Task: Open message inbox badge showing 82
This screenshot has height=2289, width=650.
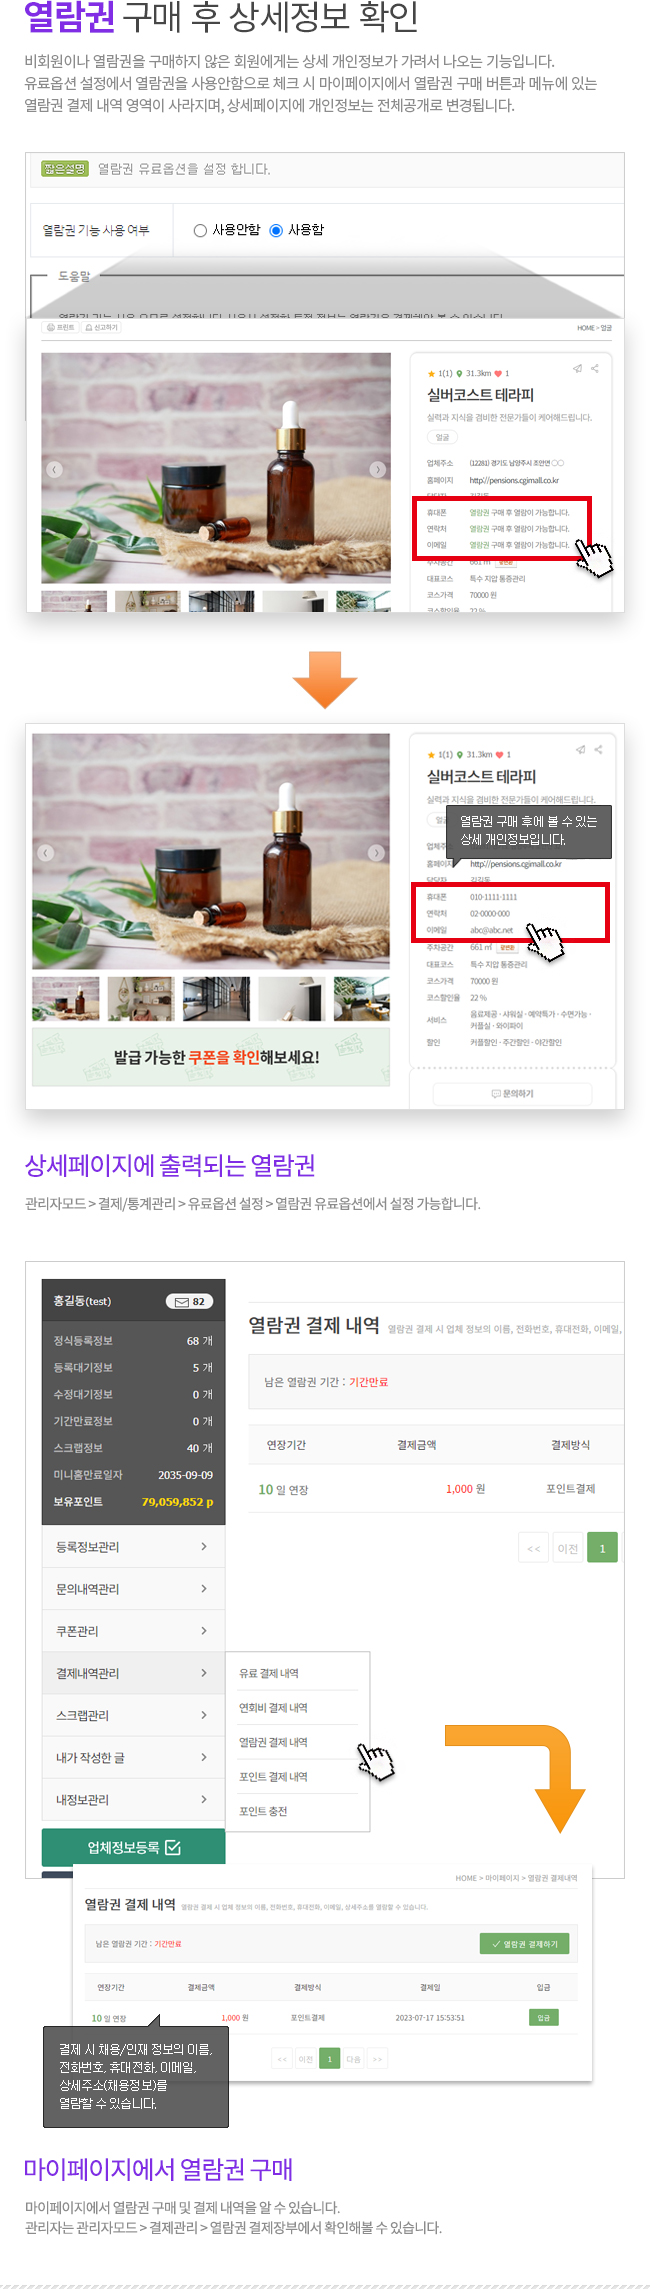Action: click(x=189, y=1302)
